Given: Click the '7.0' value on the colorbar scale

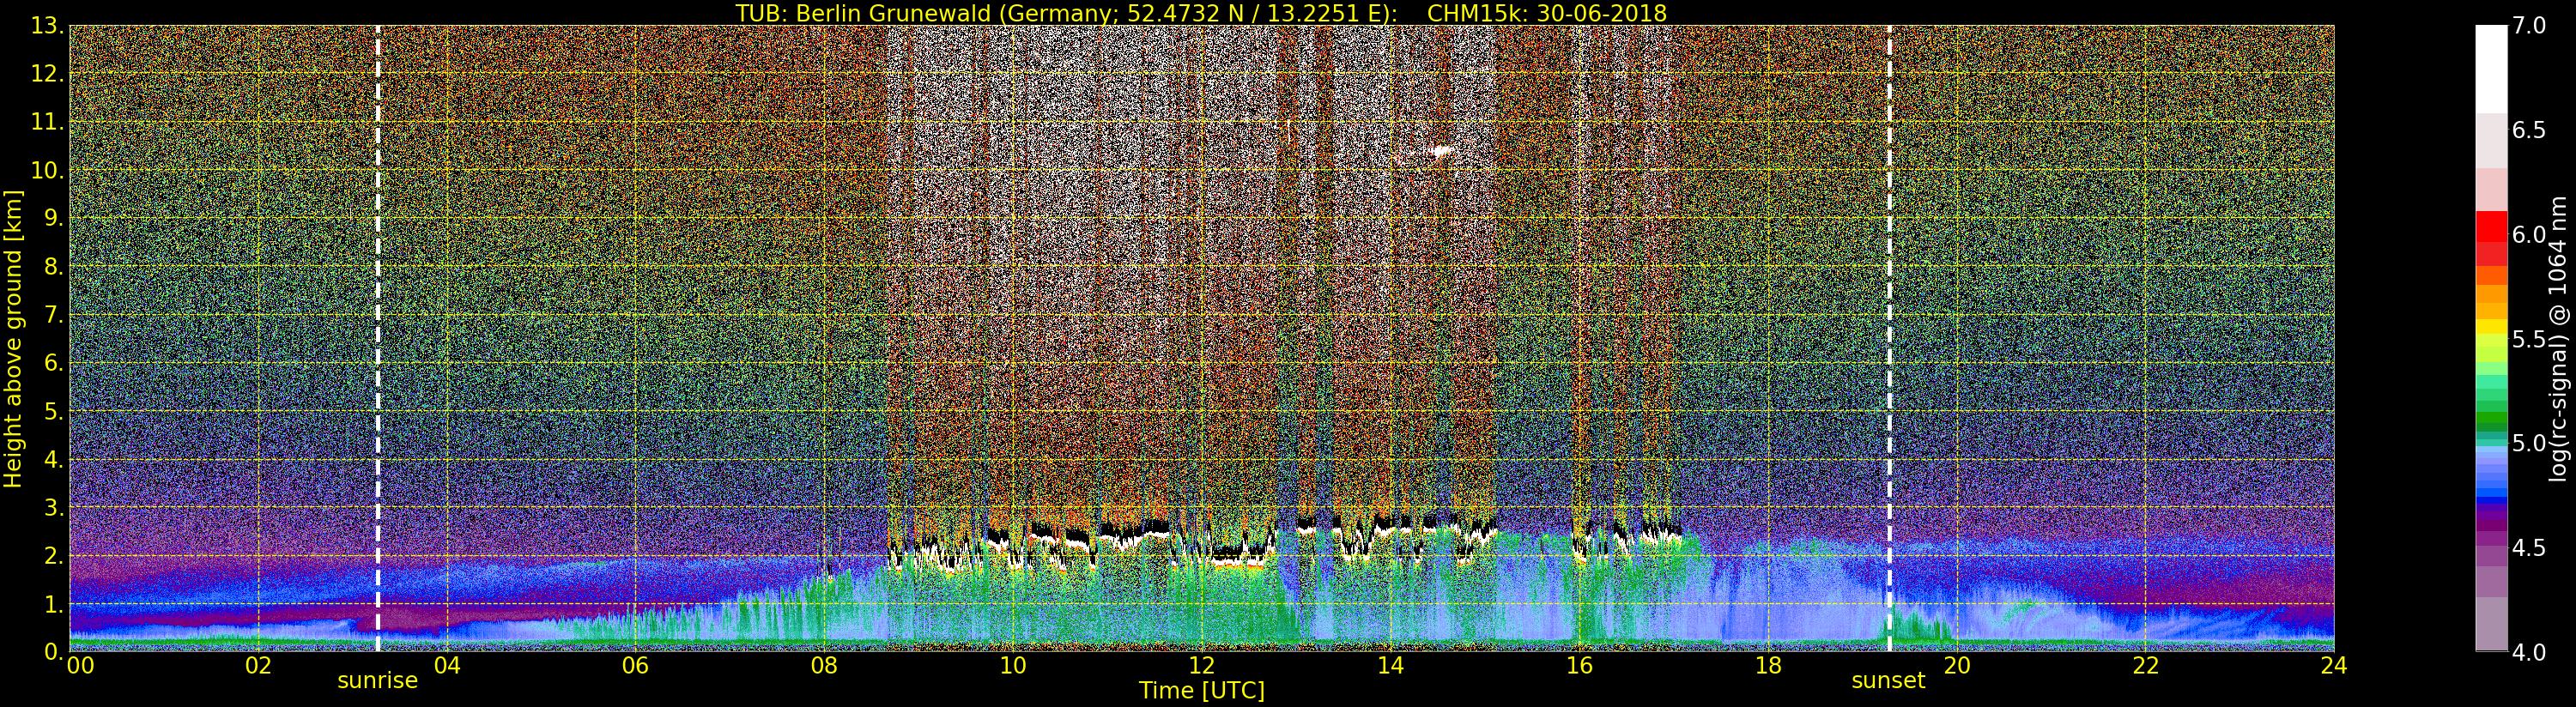Looking at the screenshot, I should [x=2530, y=25].
